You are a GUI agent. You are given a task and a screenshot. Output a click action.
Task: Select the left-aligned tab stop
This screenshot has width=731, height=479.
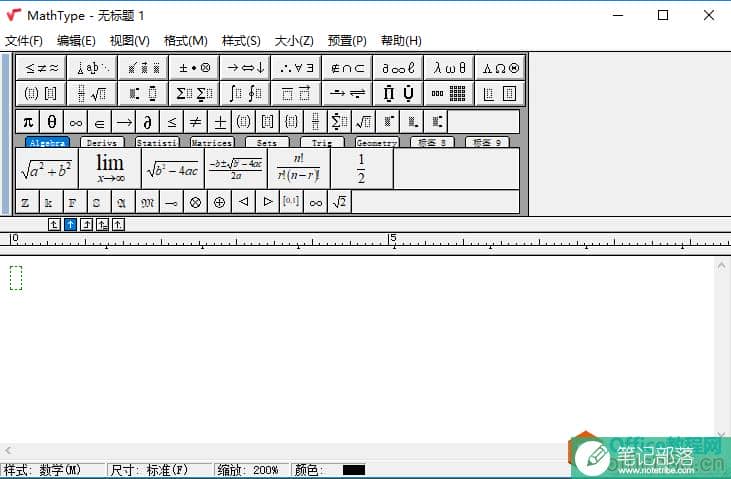click(x=54, y=225)
